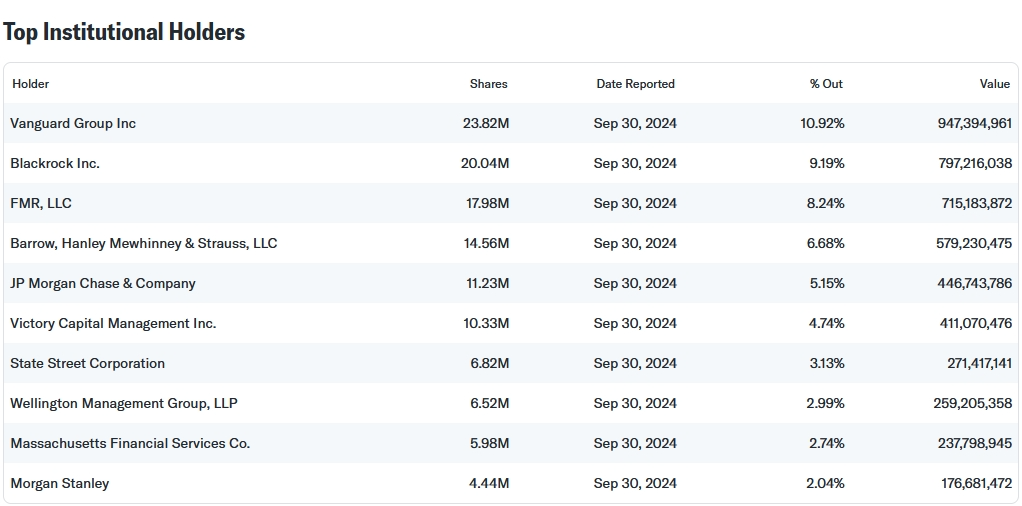Select Wellington Management Group, LLP name
Viewport: 1022px width, 506px height.
(124, 403)
